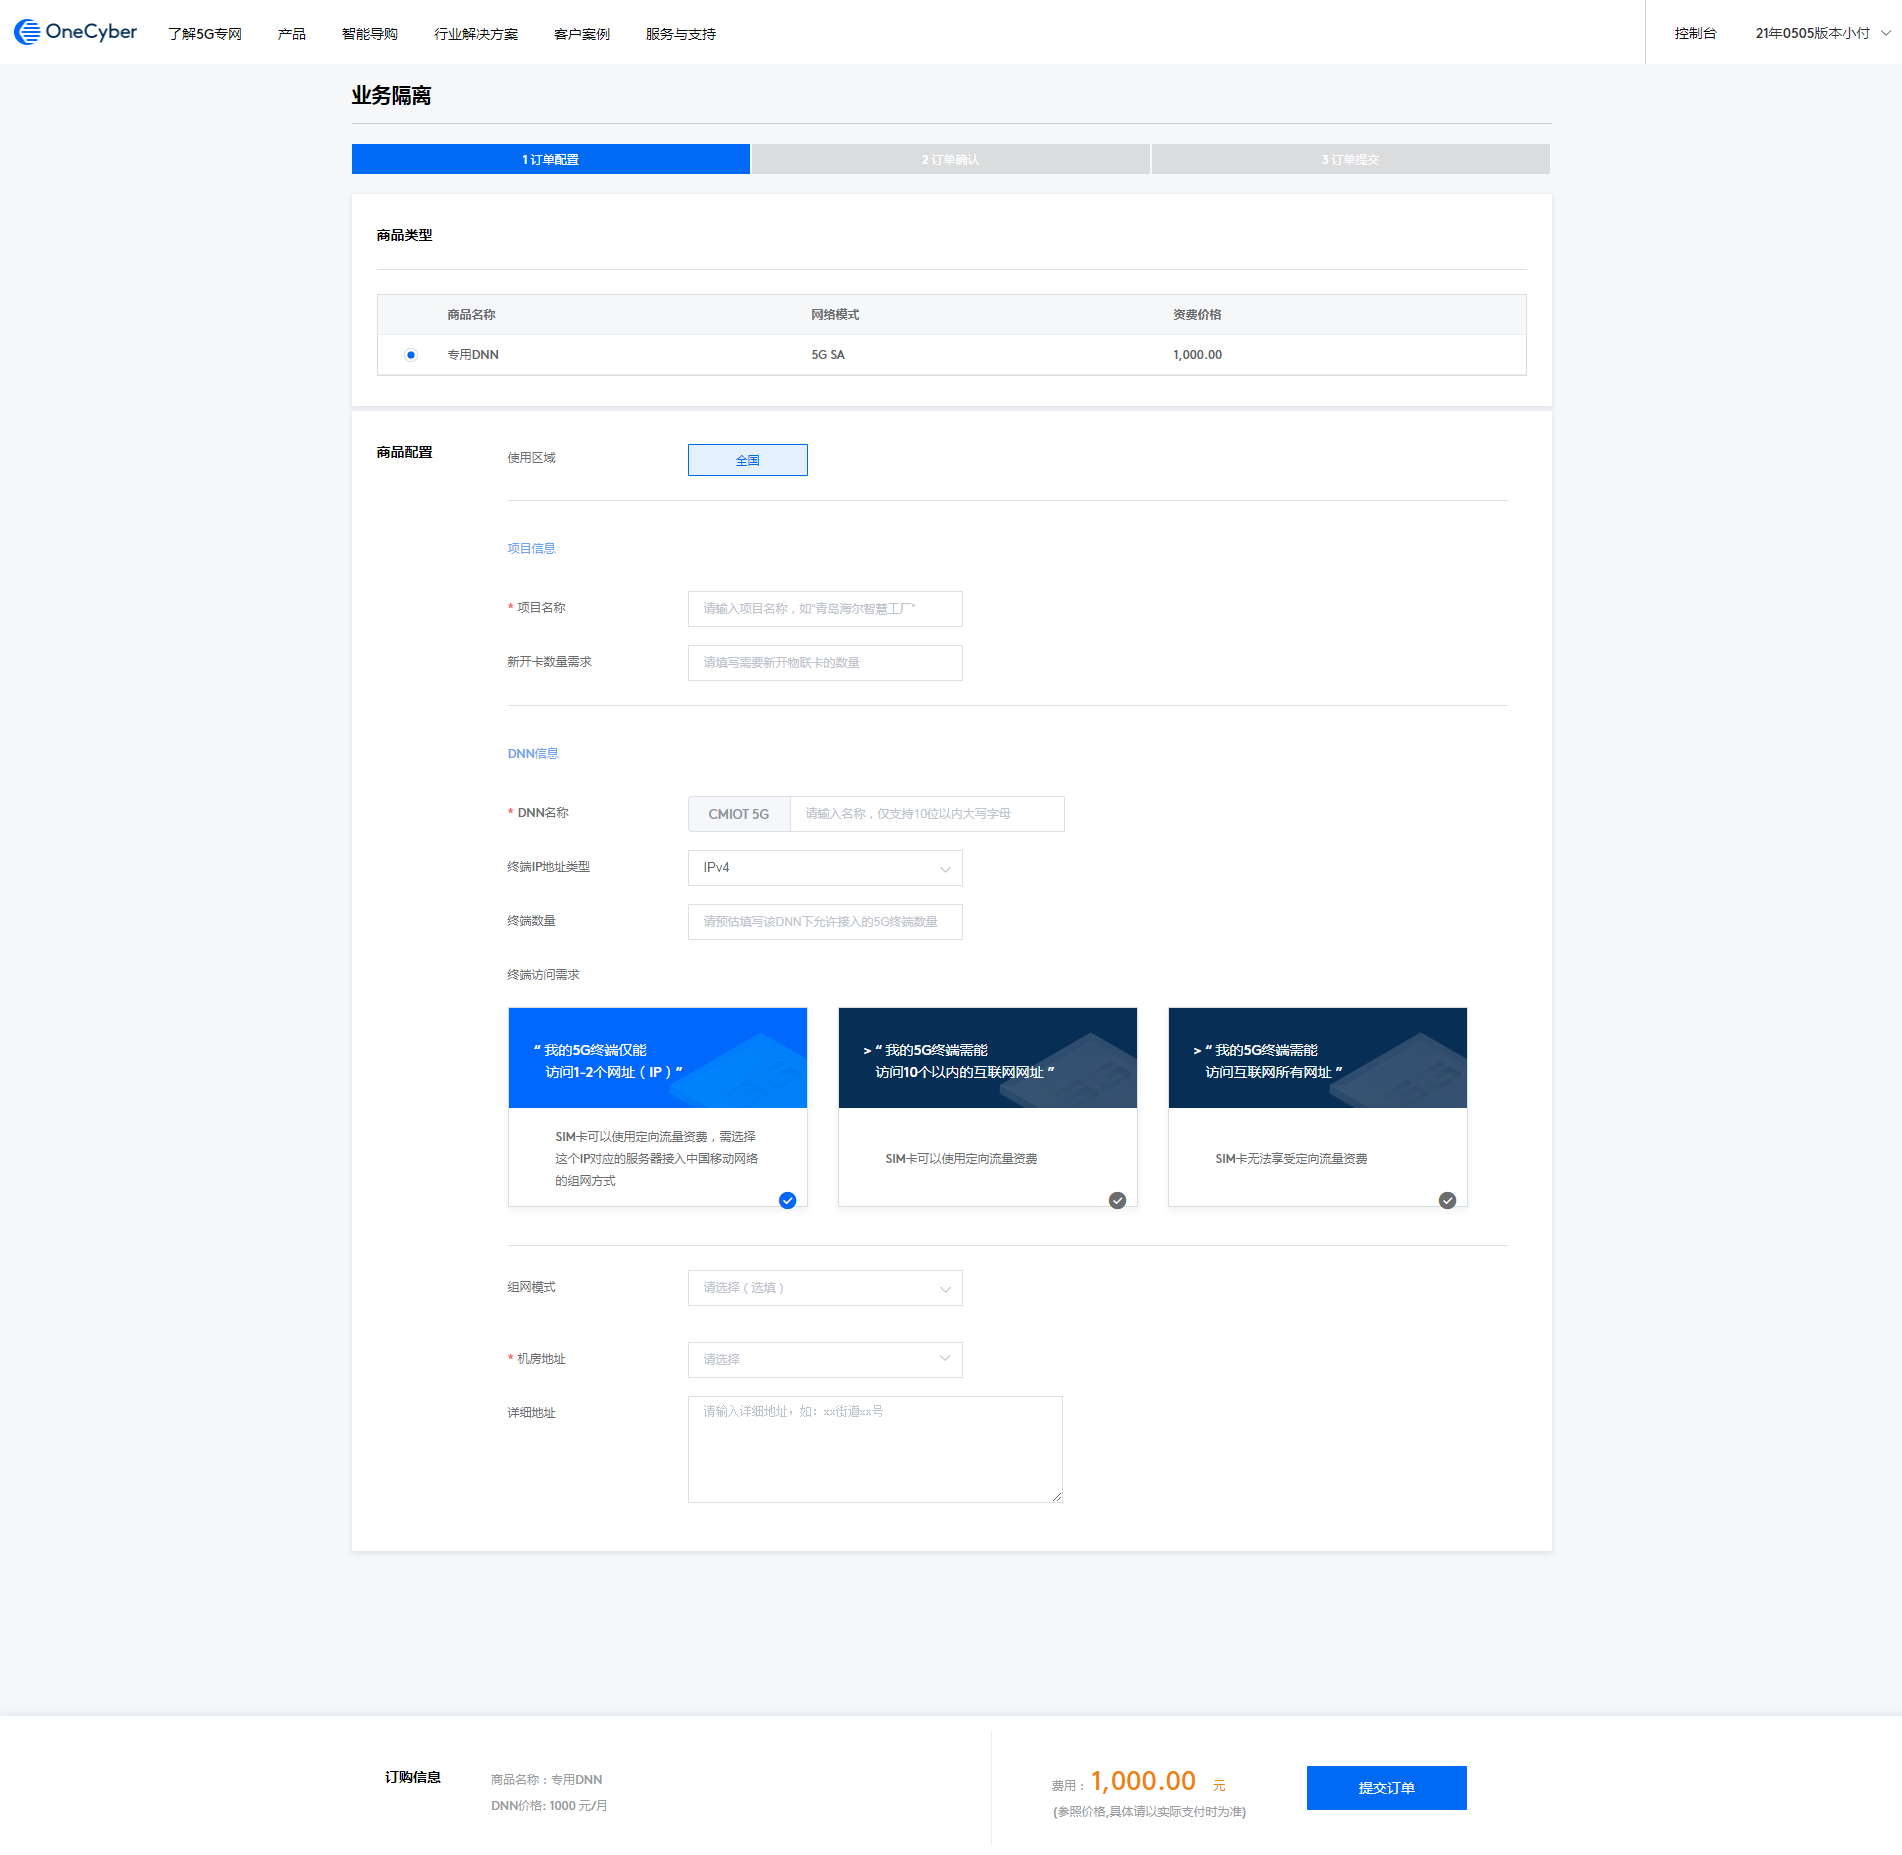The height and width of the screenshot is (1855, 1902).
Task: Select the 全国 usage region option
Action: (747, 460)
